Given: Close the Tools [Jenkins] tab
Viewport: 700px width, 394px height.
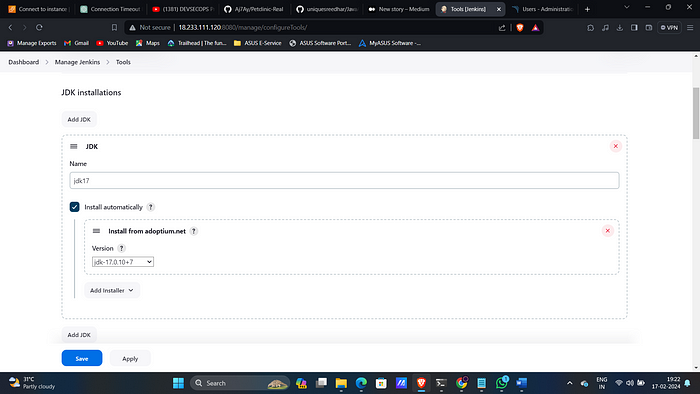Looking at the screenshot, I should pos(499,9).
